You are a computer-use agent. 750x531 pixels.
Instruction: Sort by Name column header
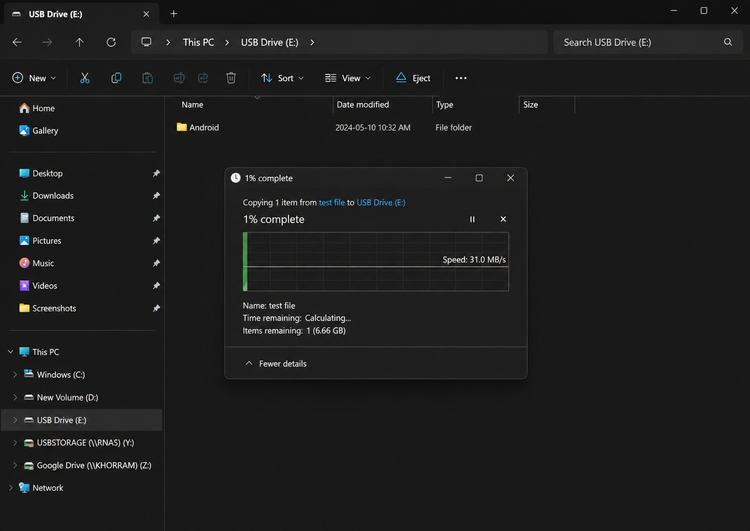pyautogui.click(x=192, y=104)
